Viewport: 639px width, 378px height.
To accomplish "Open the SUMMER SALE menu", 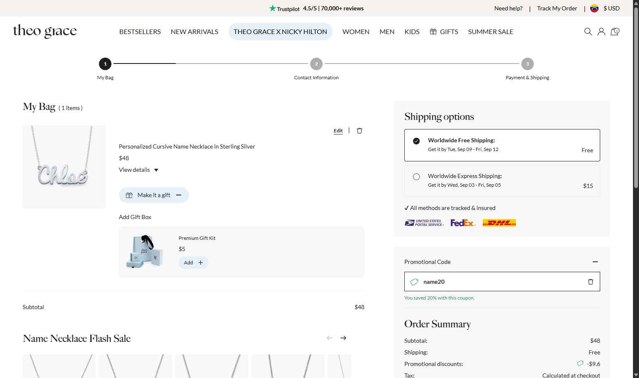I will coord(490,31).
